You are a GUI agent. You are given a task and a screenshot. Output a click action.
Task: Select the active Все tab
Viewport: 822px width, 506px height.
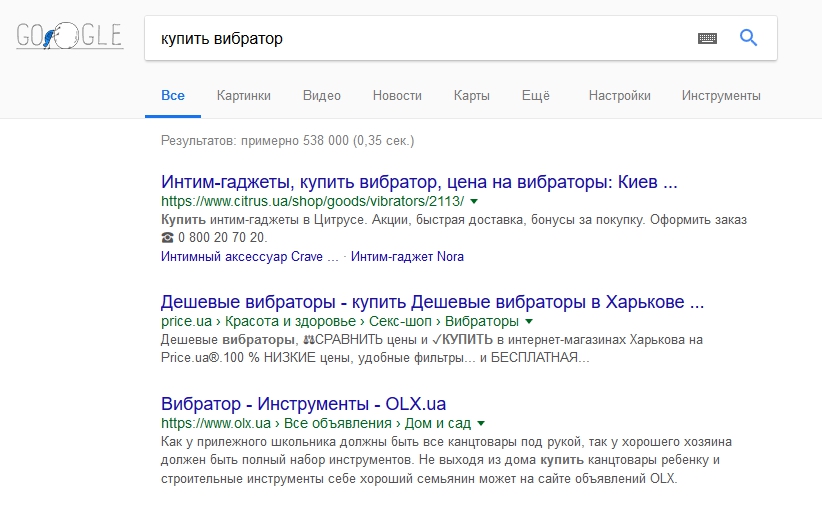pos(173,95)
